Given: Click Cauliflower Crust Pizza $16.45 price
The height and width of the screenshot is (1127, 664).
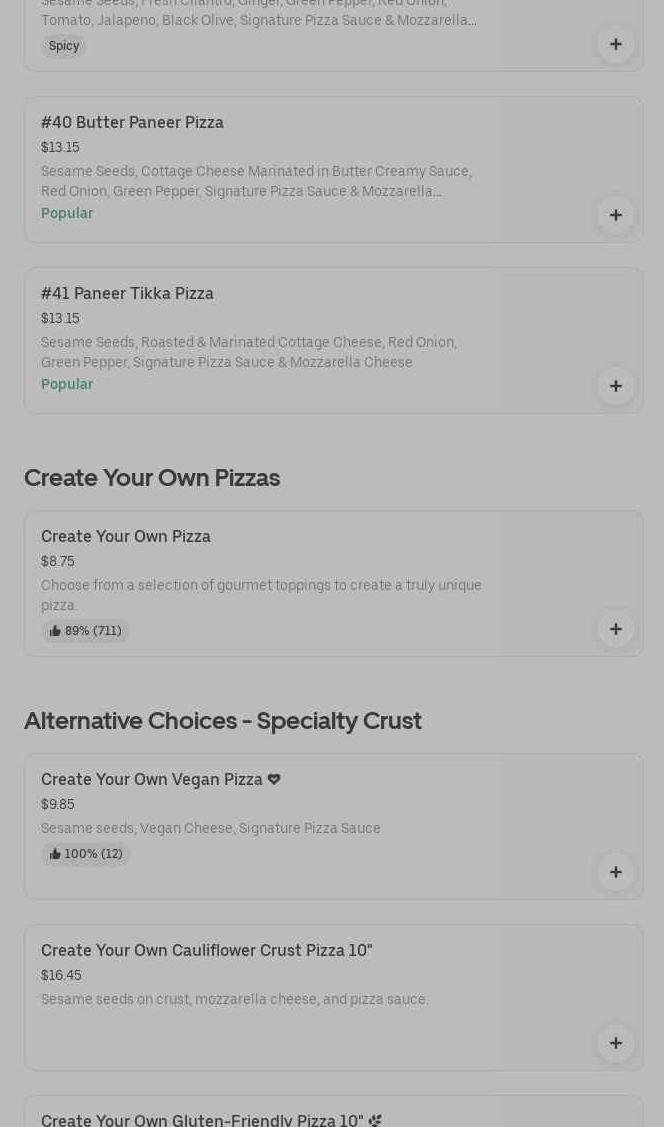Looking at the screenshot, I should [61, 975].
